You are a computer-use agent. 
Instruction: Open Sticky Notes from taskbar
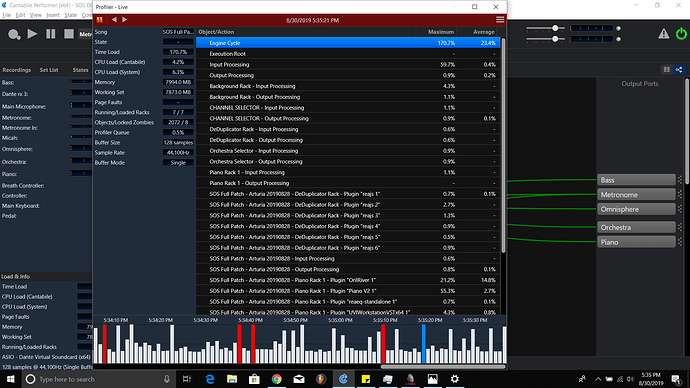[x=366, y=379]
